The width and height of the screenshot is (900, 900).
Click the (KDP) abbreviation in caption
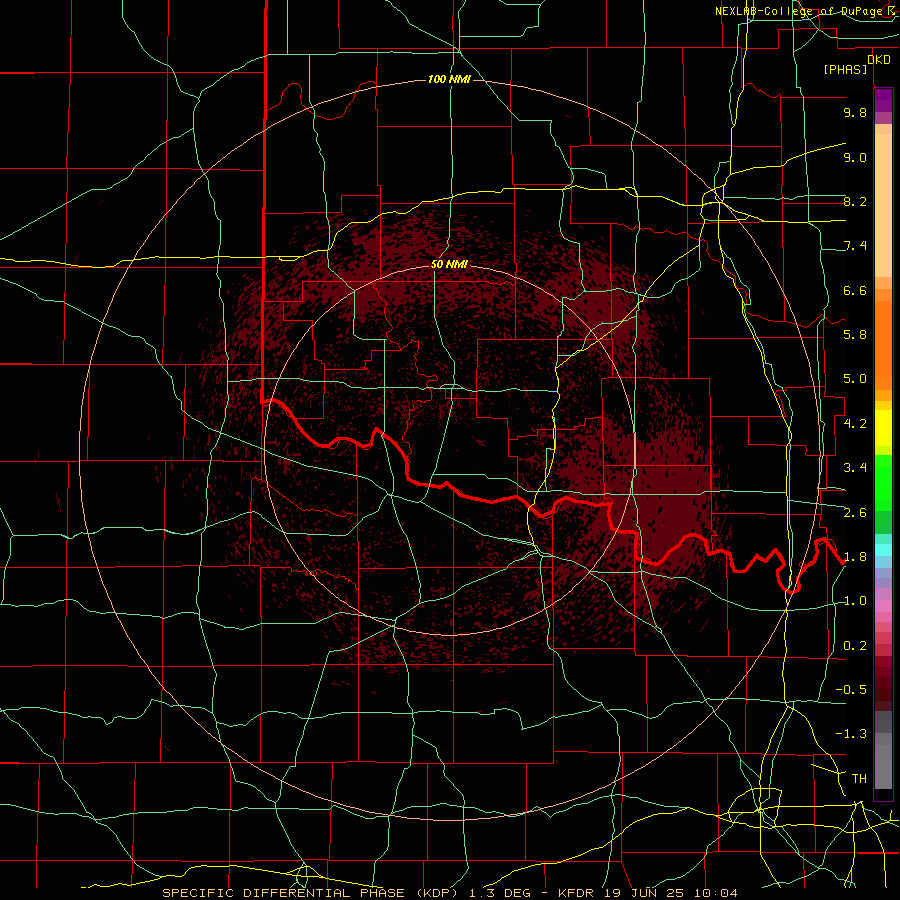coord(439,893)
